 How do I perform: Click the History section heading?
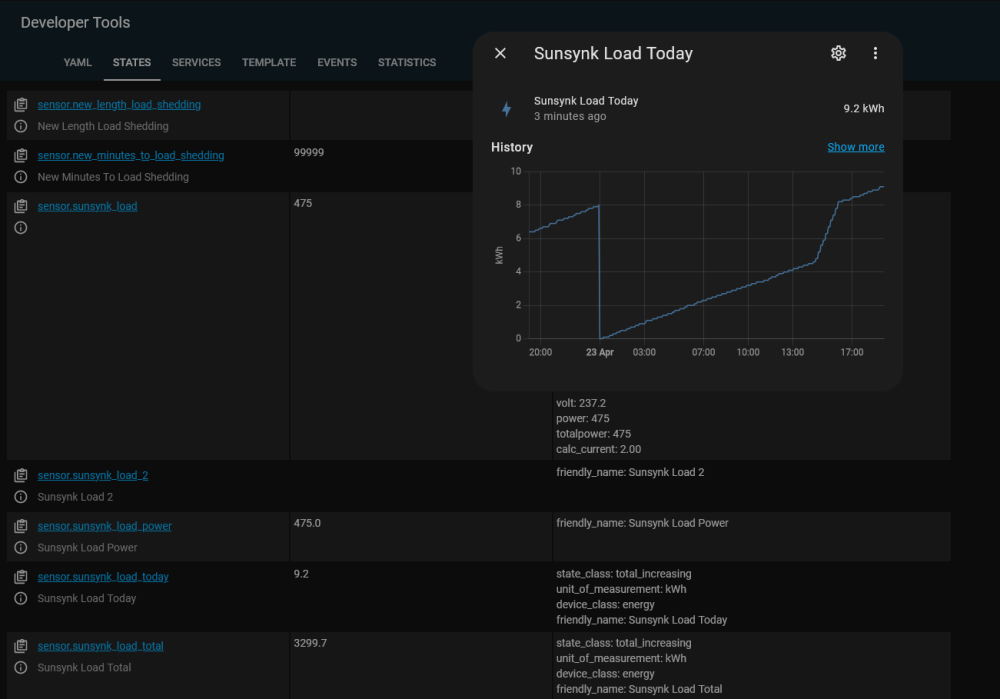511,147
